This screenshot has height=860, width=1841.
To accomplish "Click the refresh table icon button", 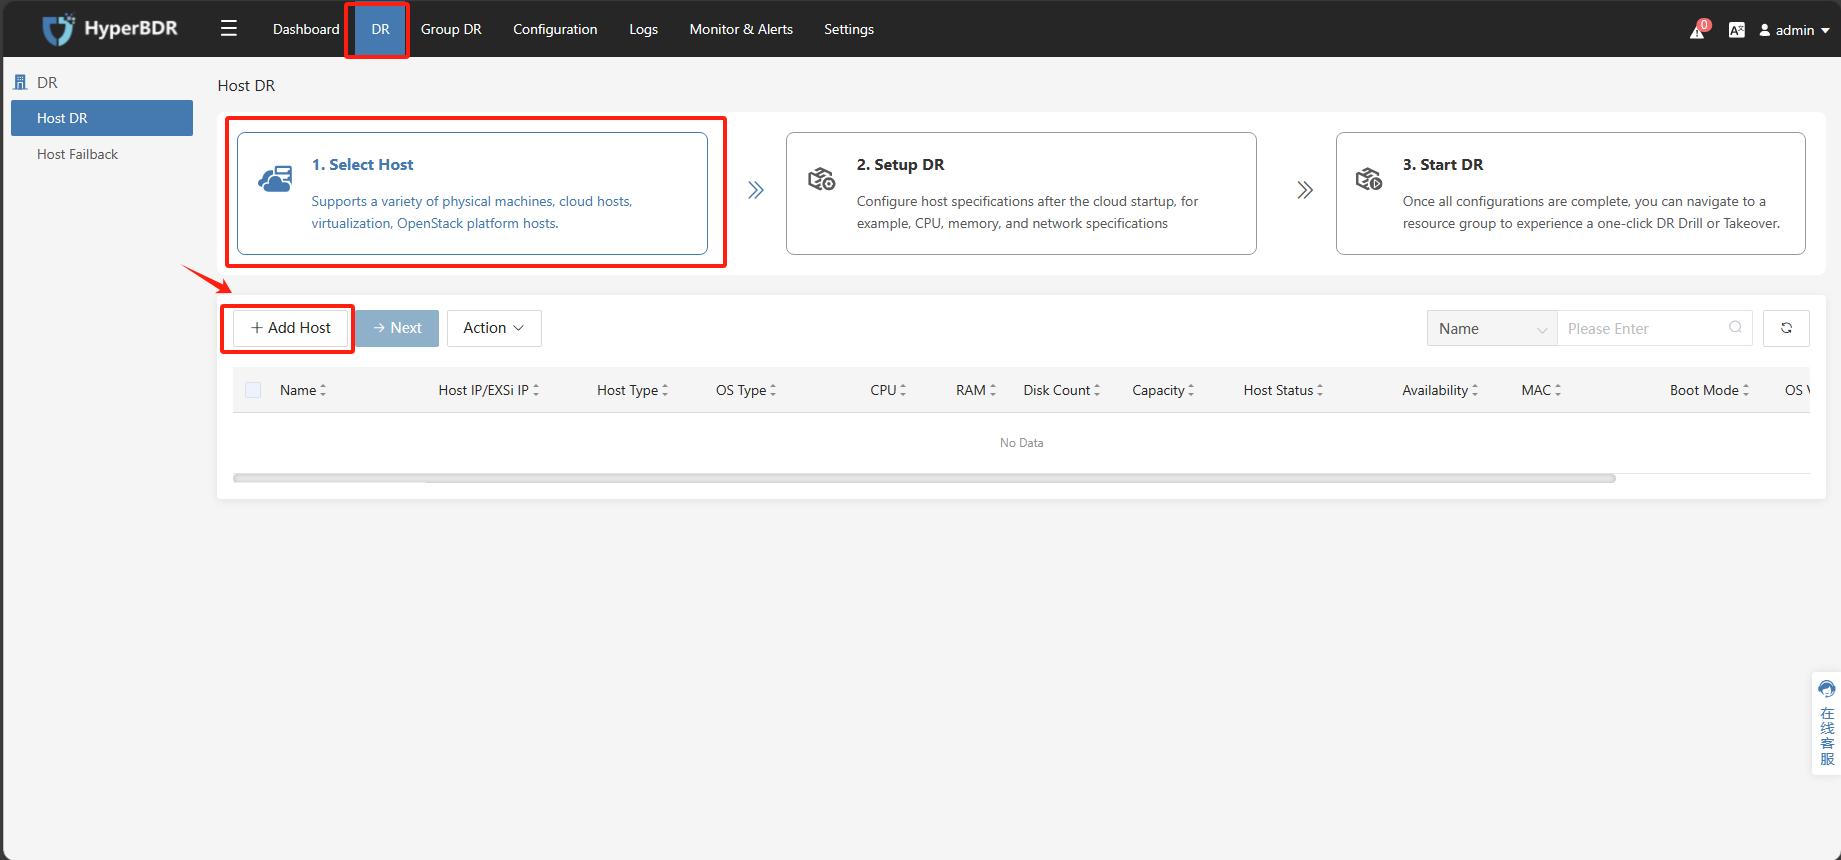I will coord(1786,328).
